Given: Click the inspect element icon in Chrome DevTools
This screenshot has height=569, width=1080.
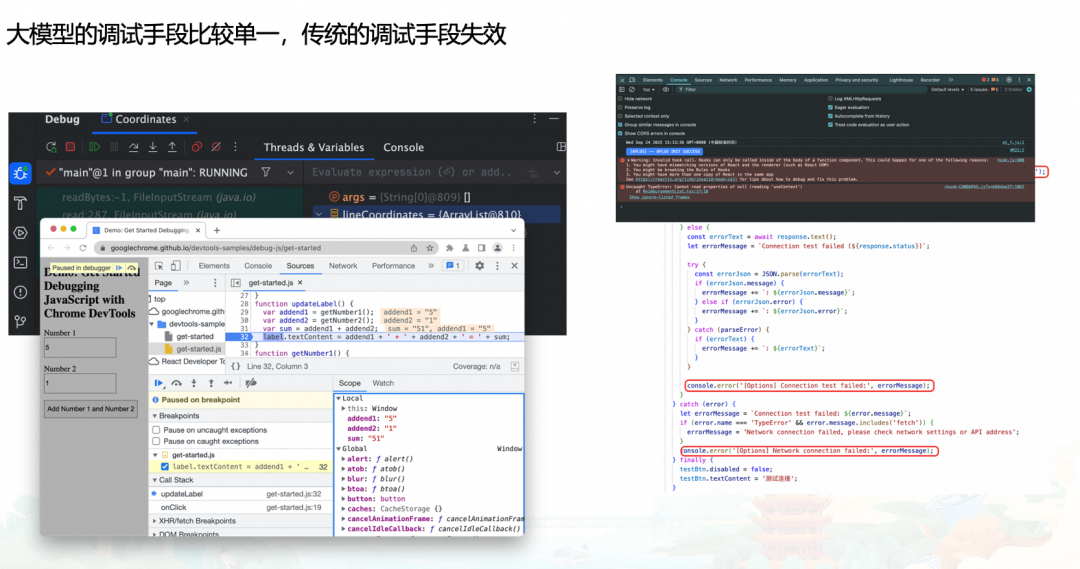Looking at the screenshot, I should (159, 266).
